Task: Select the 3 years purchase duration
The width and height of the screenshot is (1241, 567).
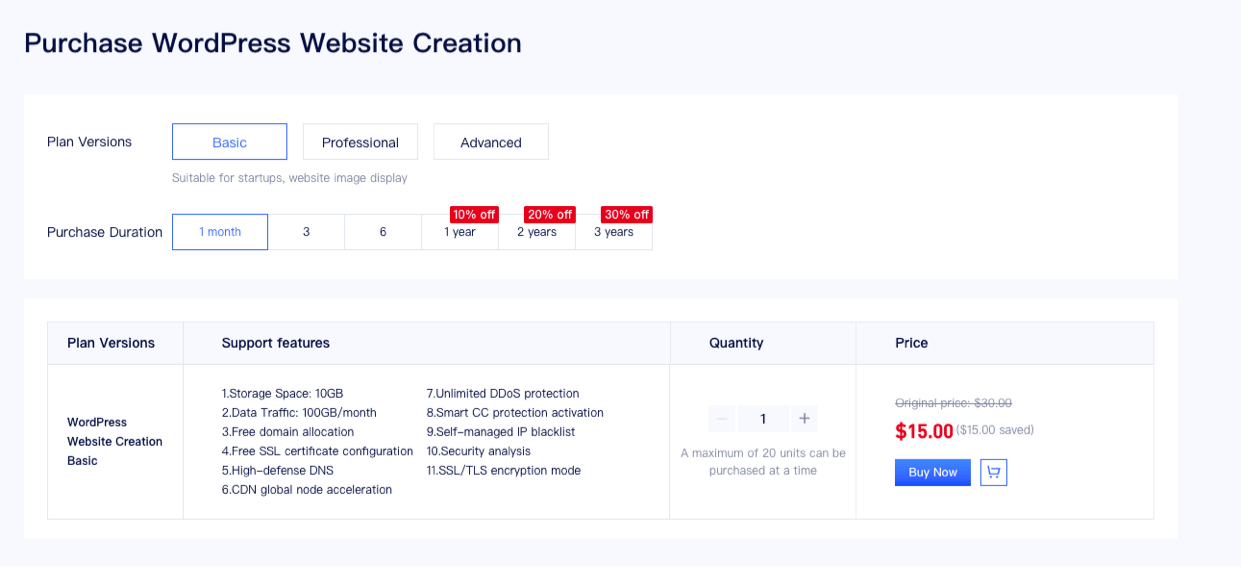Action: tap(614, 233)
